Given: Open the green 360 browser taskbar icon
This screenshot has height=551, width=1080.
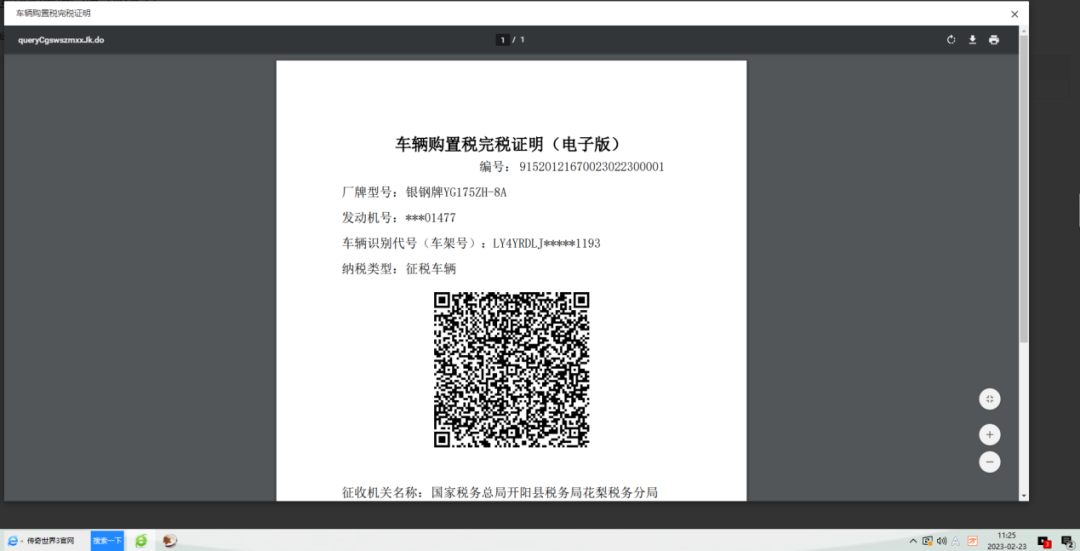Looking at the screenshot, I should 141,541.
